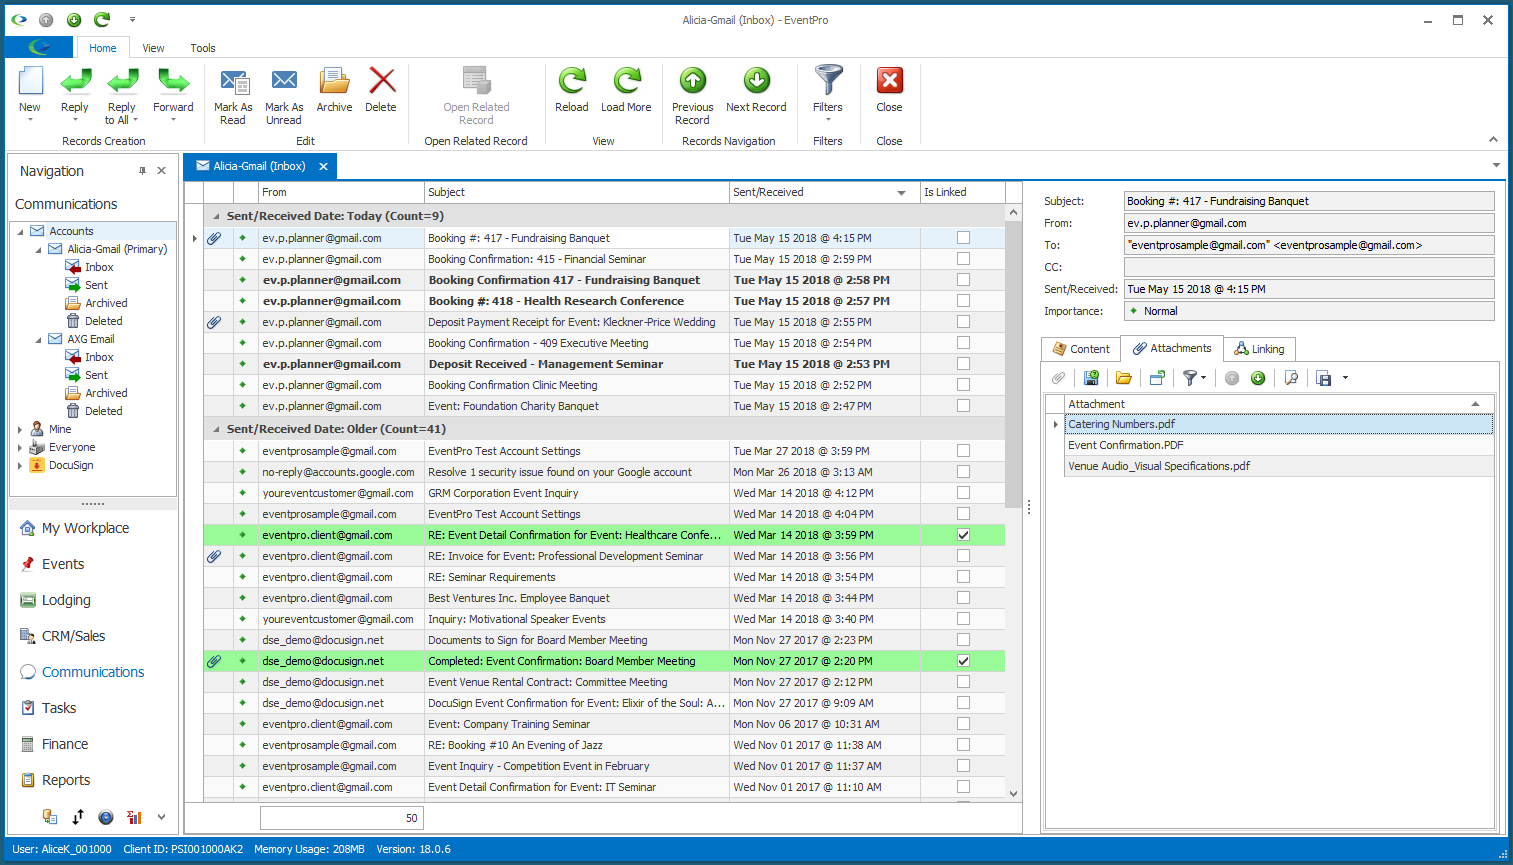Open Sent/Received column sort dropdown

tap(901, 192)
